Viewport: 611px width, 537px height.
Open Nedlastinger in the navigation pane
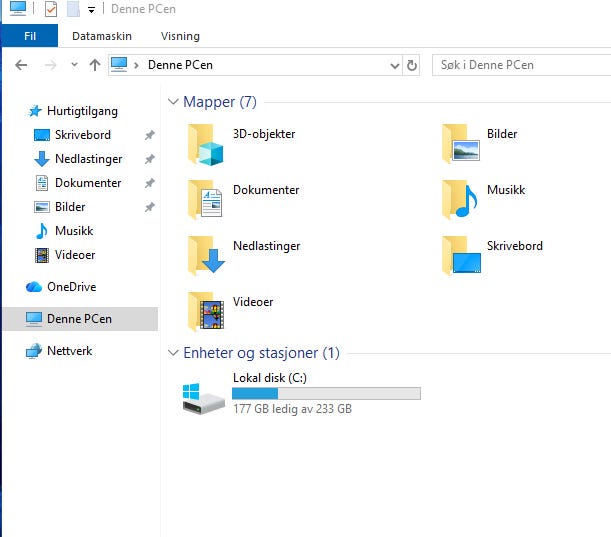[88, 159]
